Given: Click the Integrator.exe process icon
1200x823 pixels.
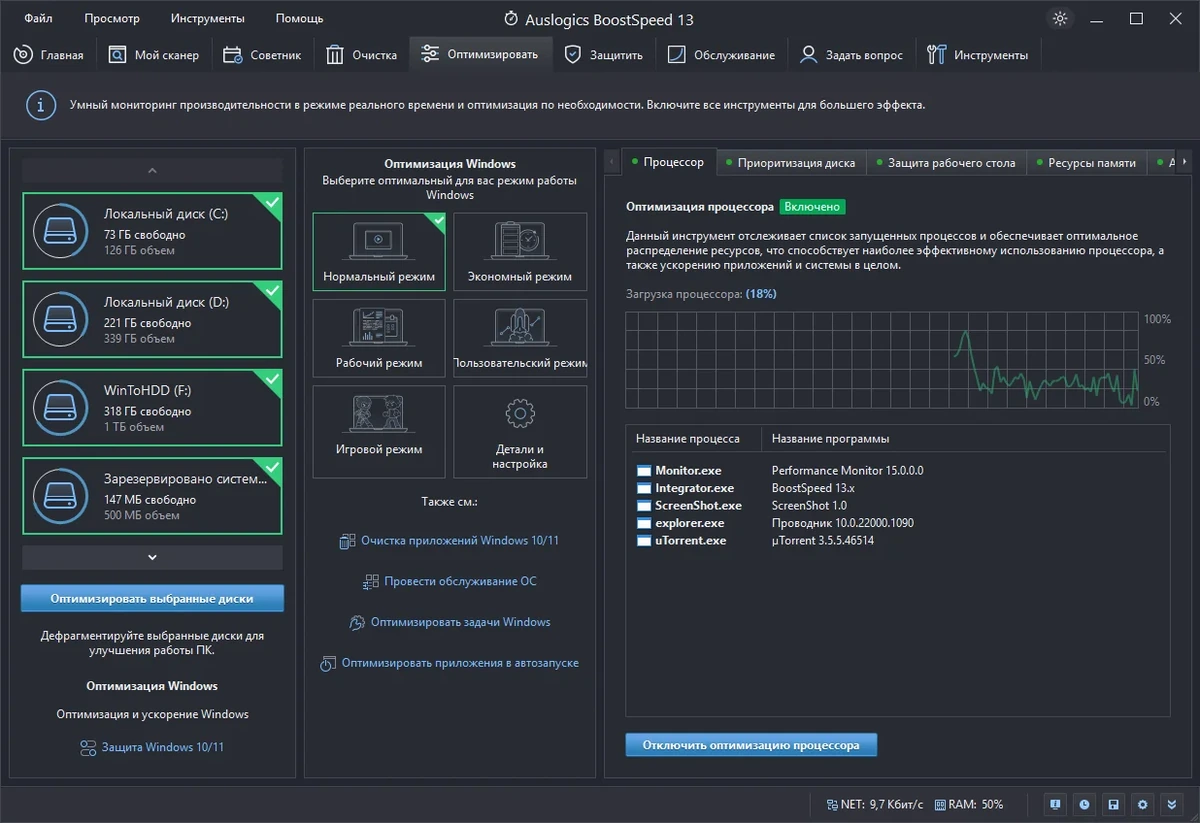Looking at the screenshot, I should pyautogui.click(x=643, y=488).
